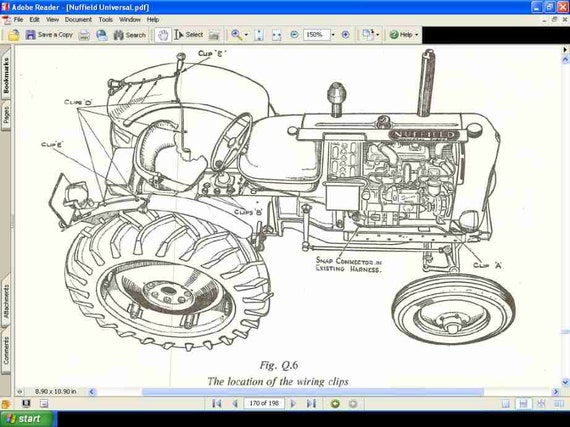Open the Window menu
Image resolution: width=570 pixels, height=427 pixels.
coord(130,20)
